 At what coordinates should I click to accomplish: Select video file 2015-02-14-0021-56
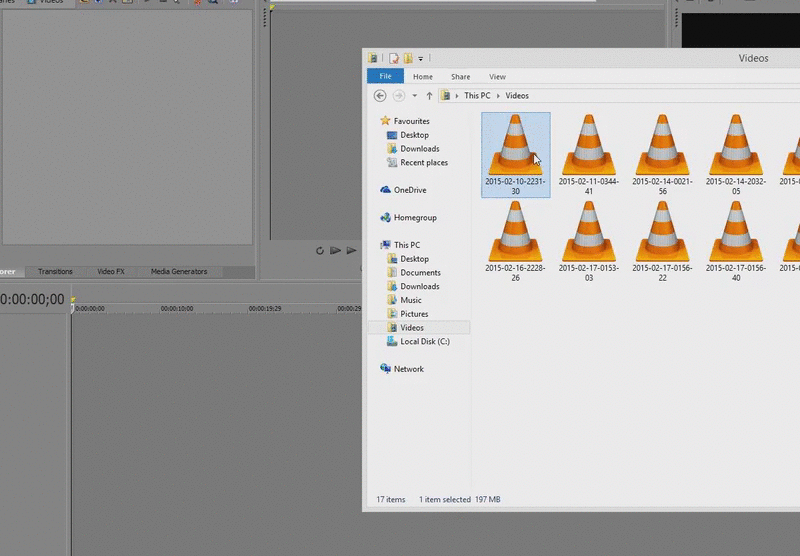point(662,155)
